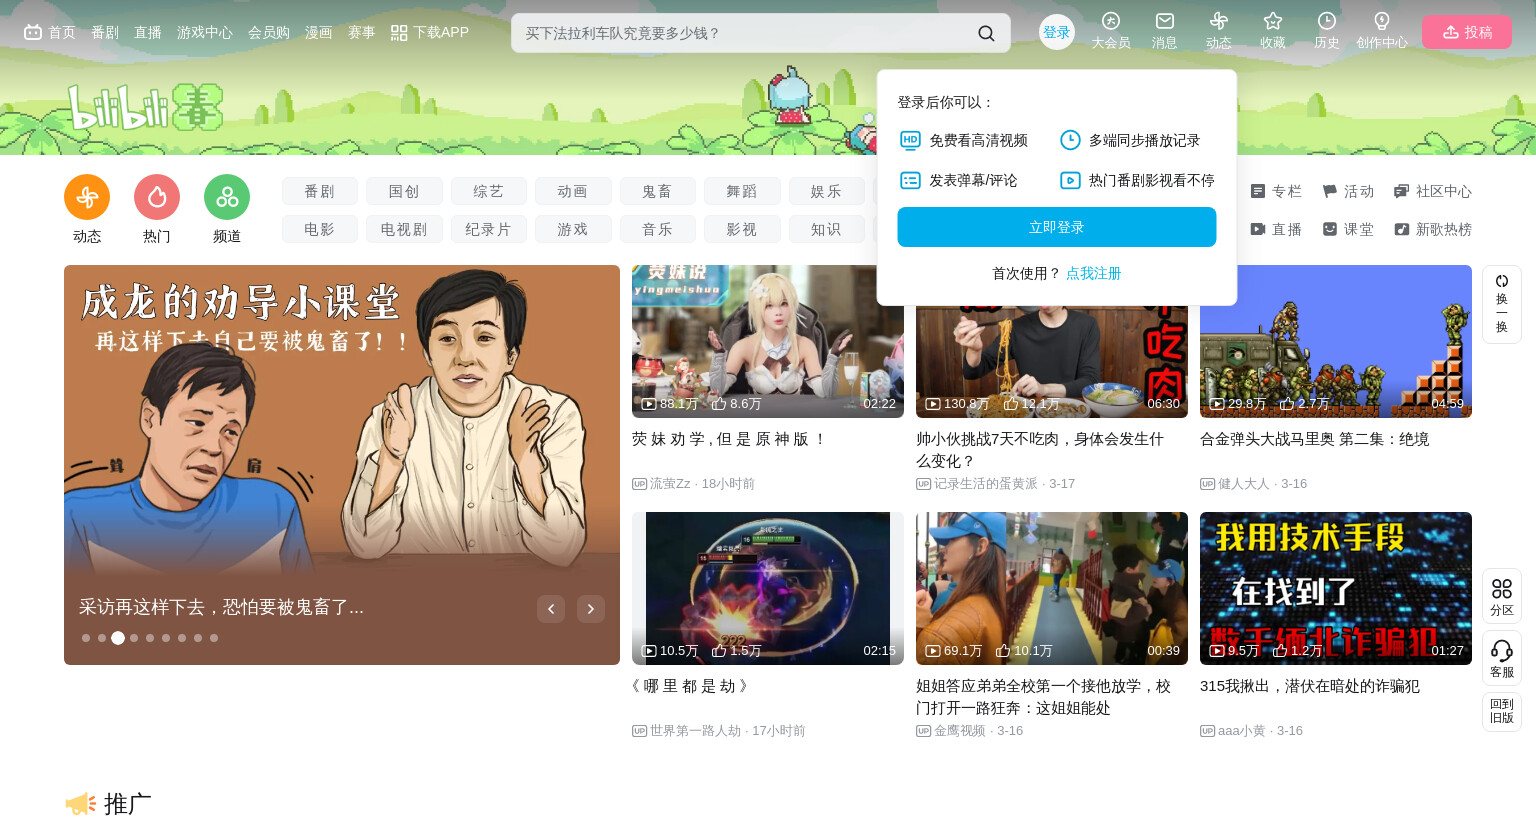The width and height of the screenshot is (1536, 824).
Task: Open 收藏 favorites star icon
Action: pyautogui.click(x=1272, y=31)
